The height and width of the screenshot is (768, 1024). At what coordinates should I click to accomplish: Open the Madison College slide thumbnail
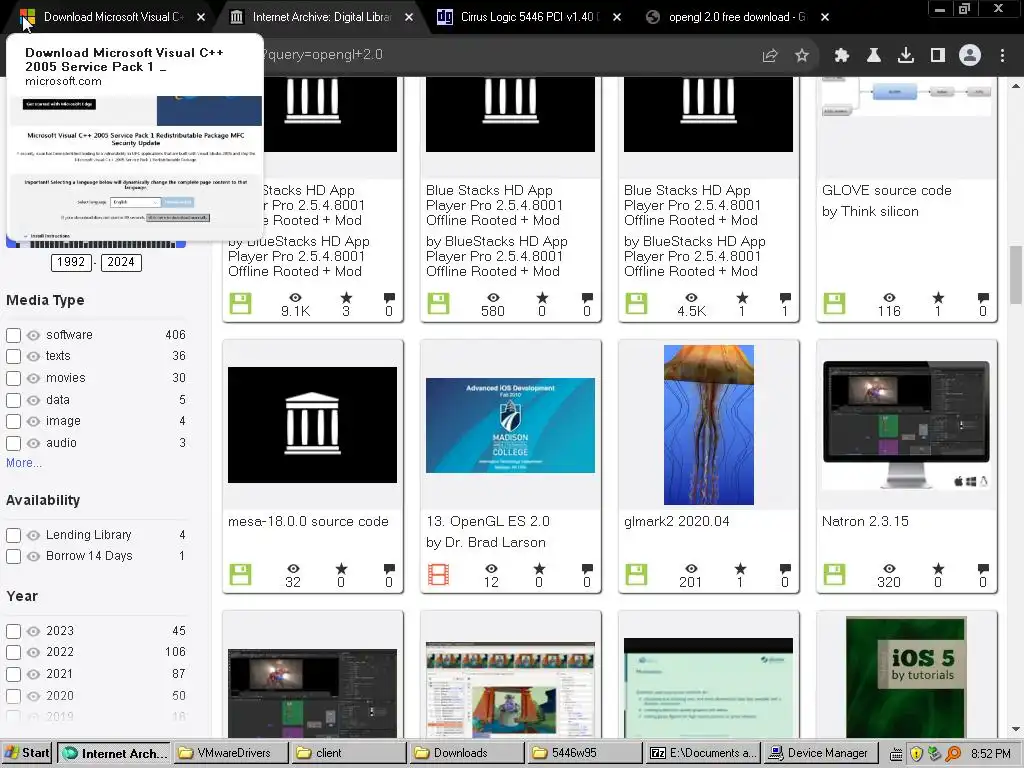(x=510, y=425)
